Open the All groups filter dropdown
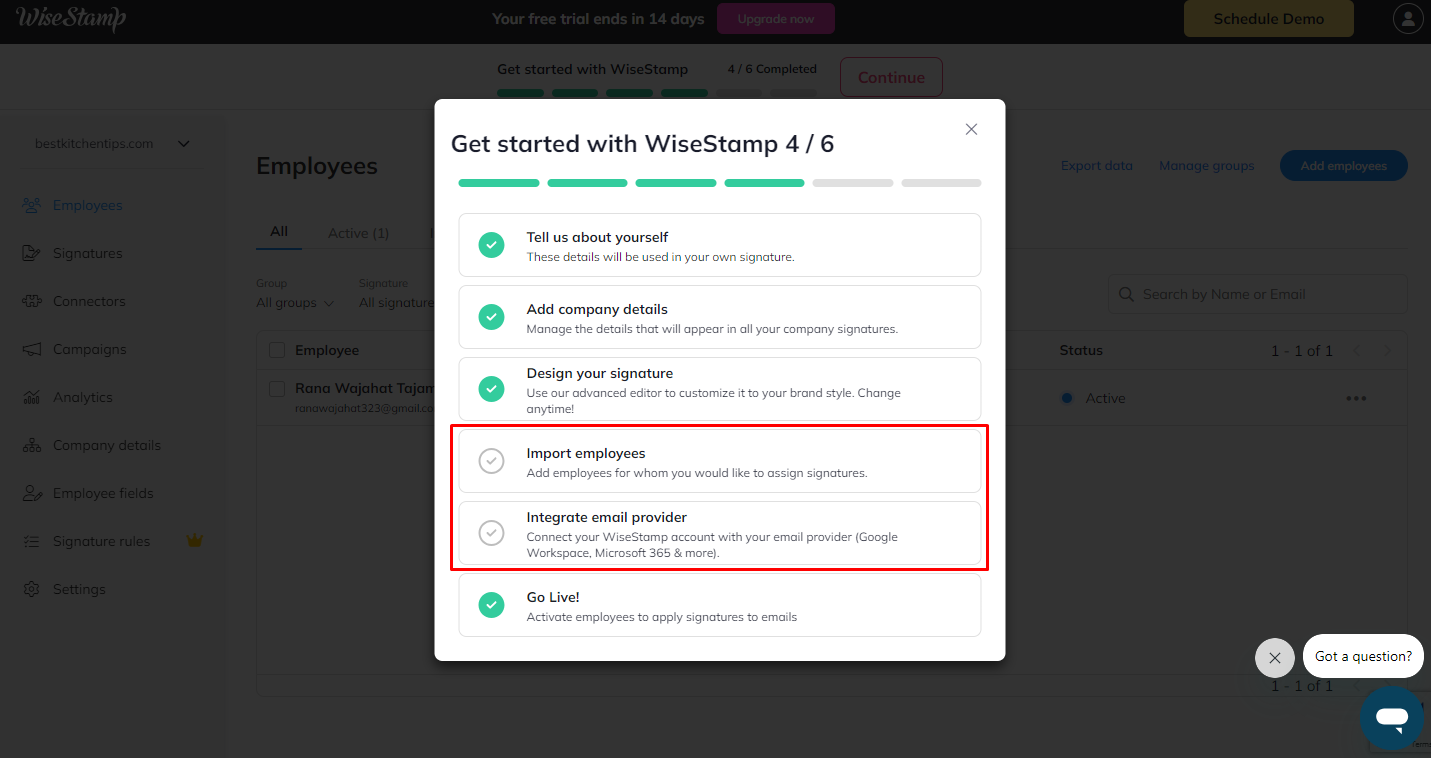This screenshot has height=758, width=1431. (295, 302)
